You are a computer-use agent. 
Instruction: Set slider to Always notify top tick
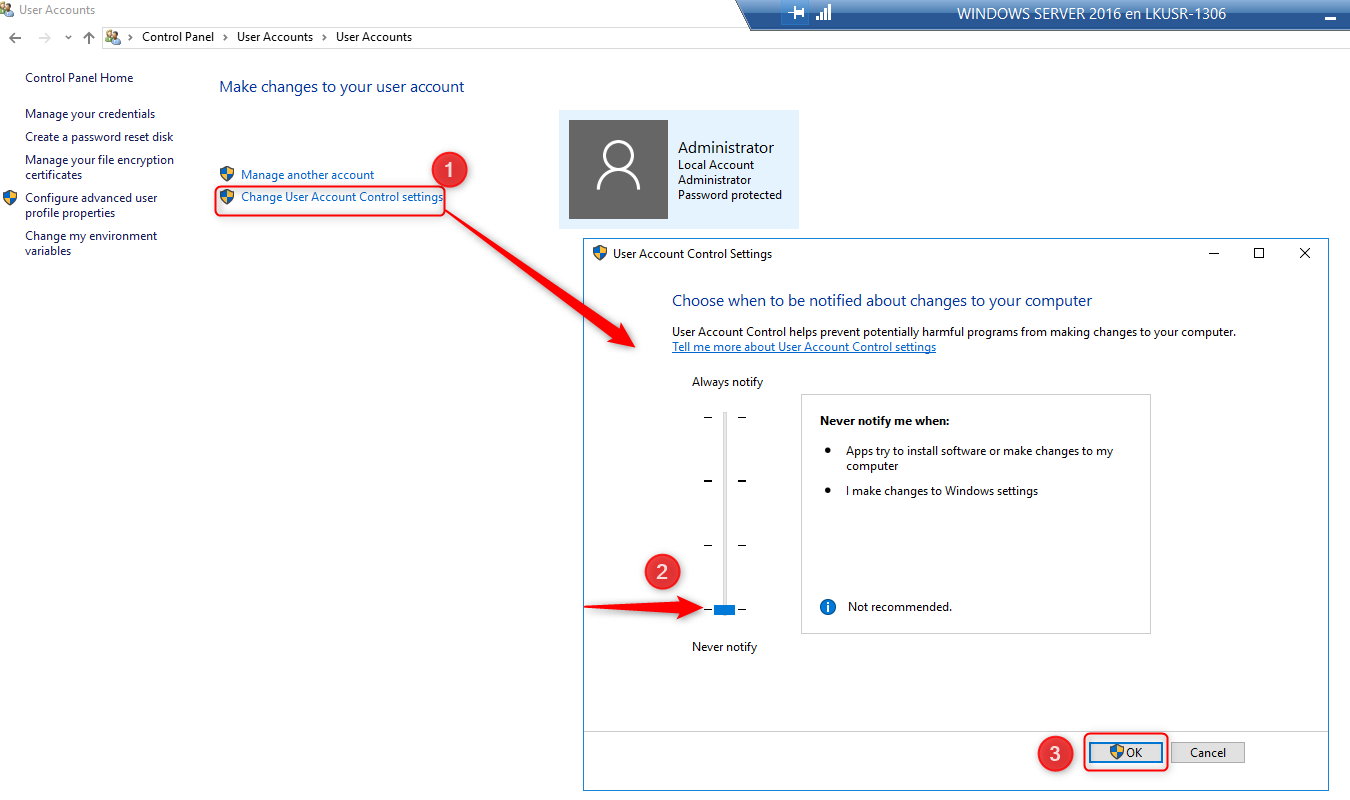click(x=724, y=416)
